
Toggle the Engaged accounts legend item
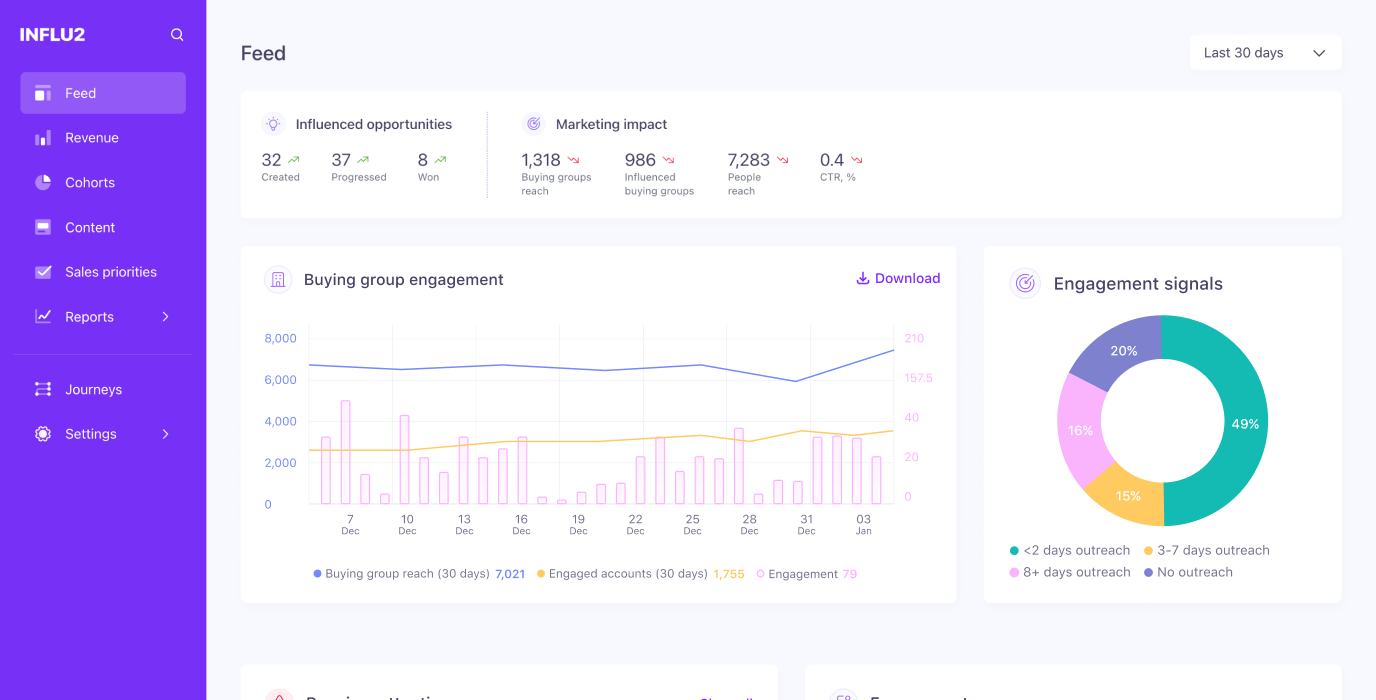point(631,573)
